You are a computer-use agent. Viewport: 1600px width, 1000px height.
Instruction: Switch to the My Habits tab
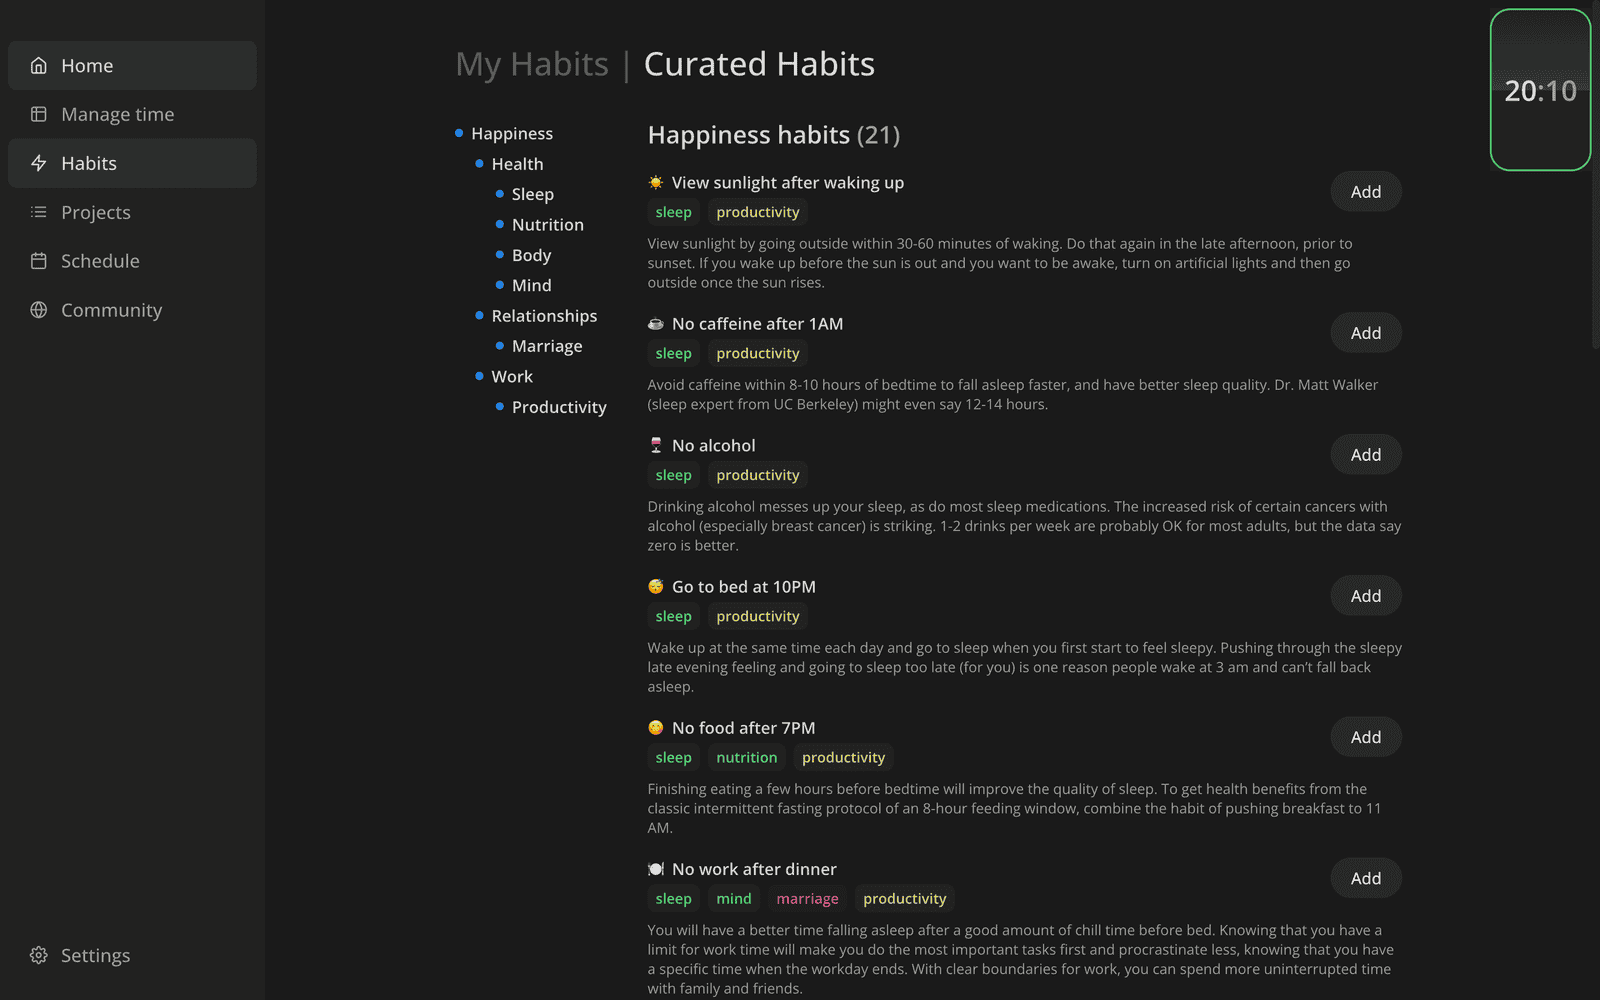(531, 65)
